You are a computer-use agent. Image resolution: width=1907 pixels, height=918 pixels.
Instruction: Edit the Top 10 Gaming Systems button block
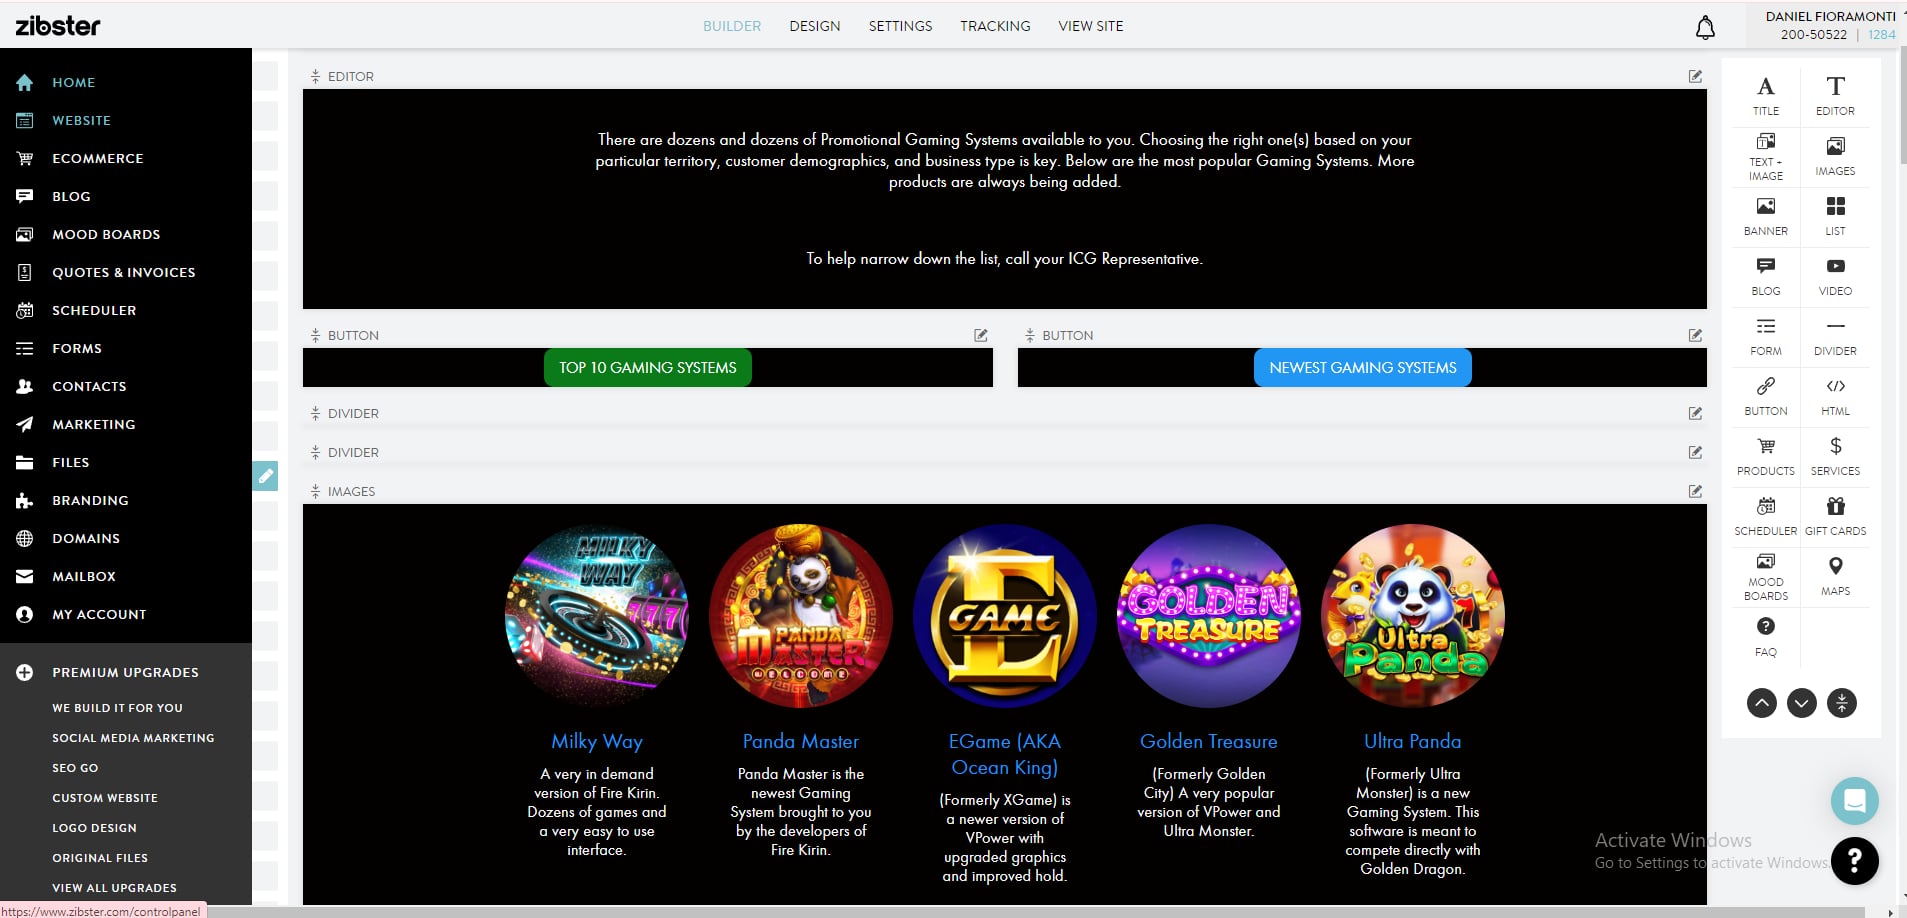pyautogui.click(x=981, y=335)
